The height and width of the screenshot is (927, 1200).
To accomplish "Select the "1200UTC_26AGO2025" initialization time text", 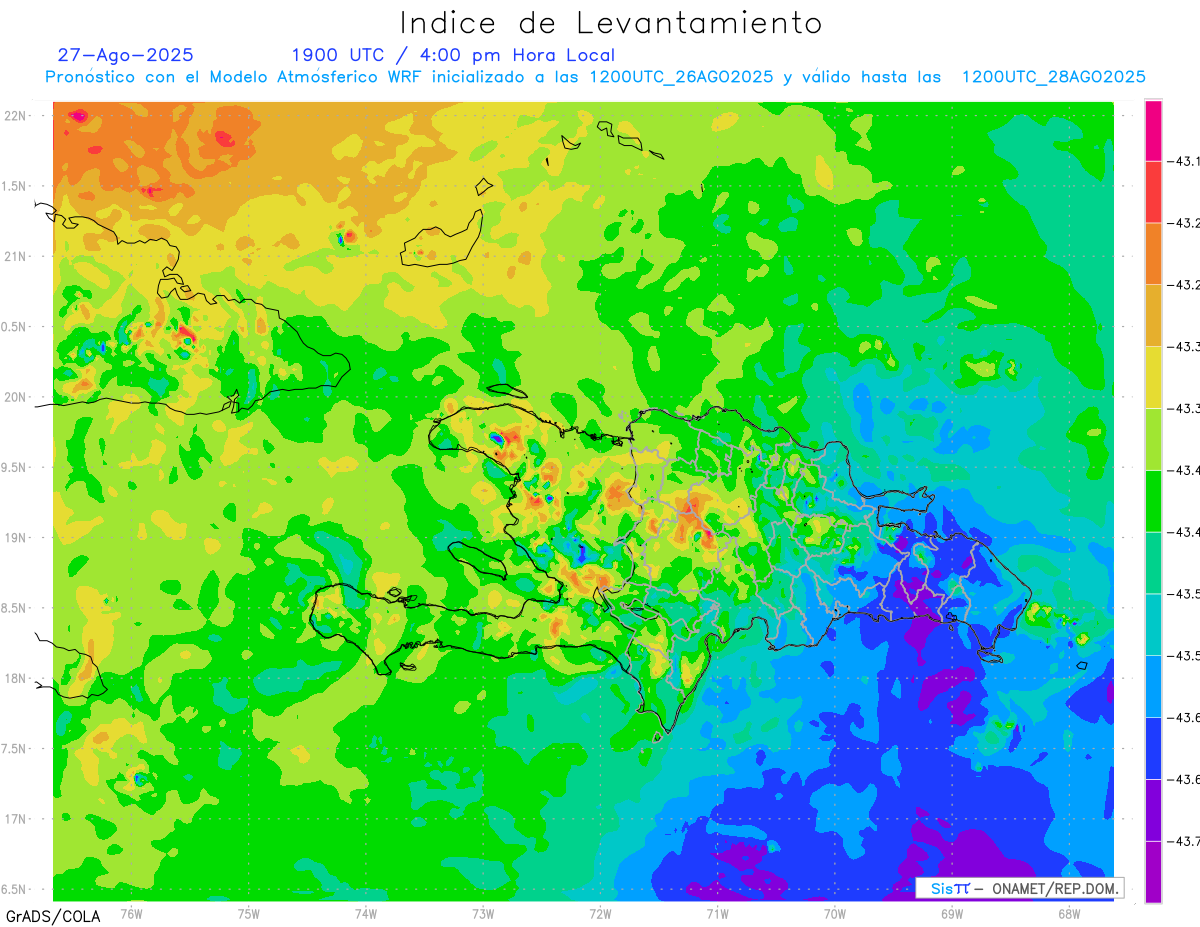I will coord(681,77).
